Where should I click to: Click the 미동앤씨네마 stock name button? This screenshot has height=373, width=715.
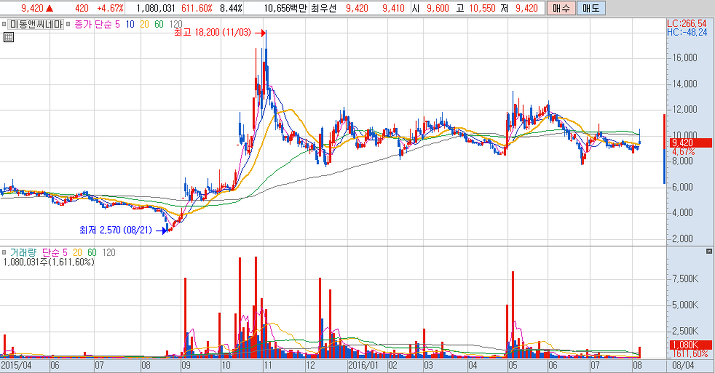point(36,24)
